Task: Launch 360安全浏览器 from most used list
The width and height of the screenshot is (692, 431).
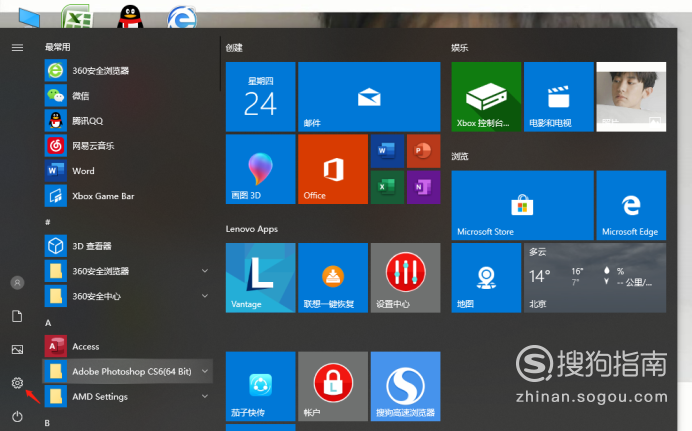Action: pos(128,71)
